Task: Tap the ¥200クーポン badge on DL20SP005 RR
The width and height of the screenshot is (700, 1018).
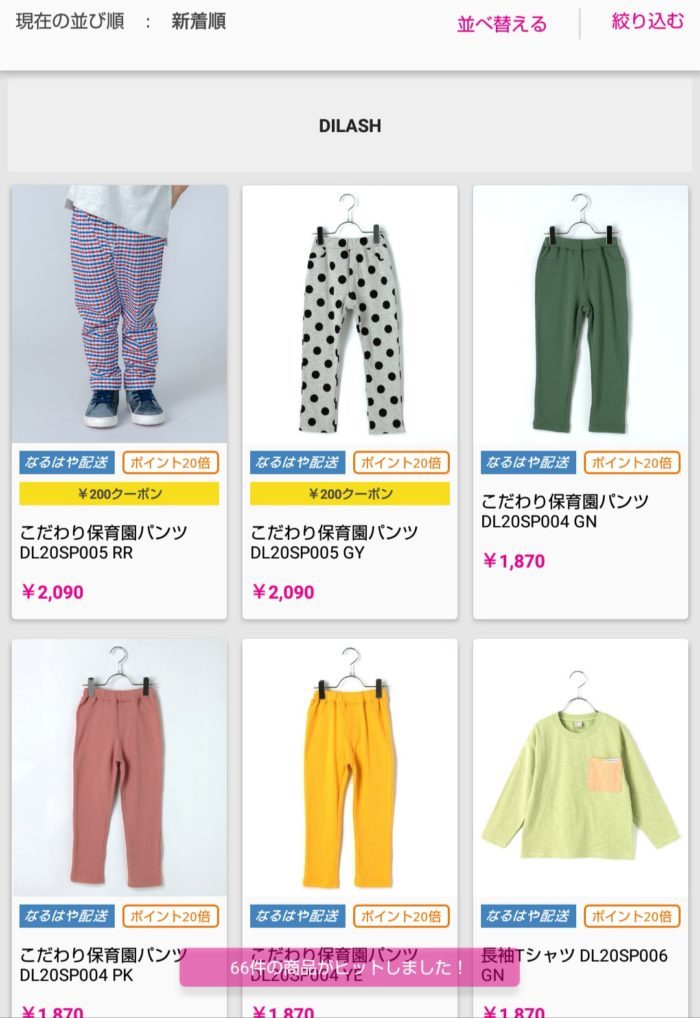Action: (119, 494)
